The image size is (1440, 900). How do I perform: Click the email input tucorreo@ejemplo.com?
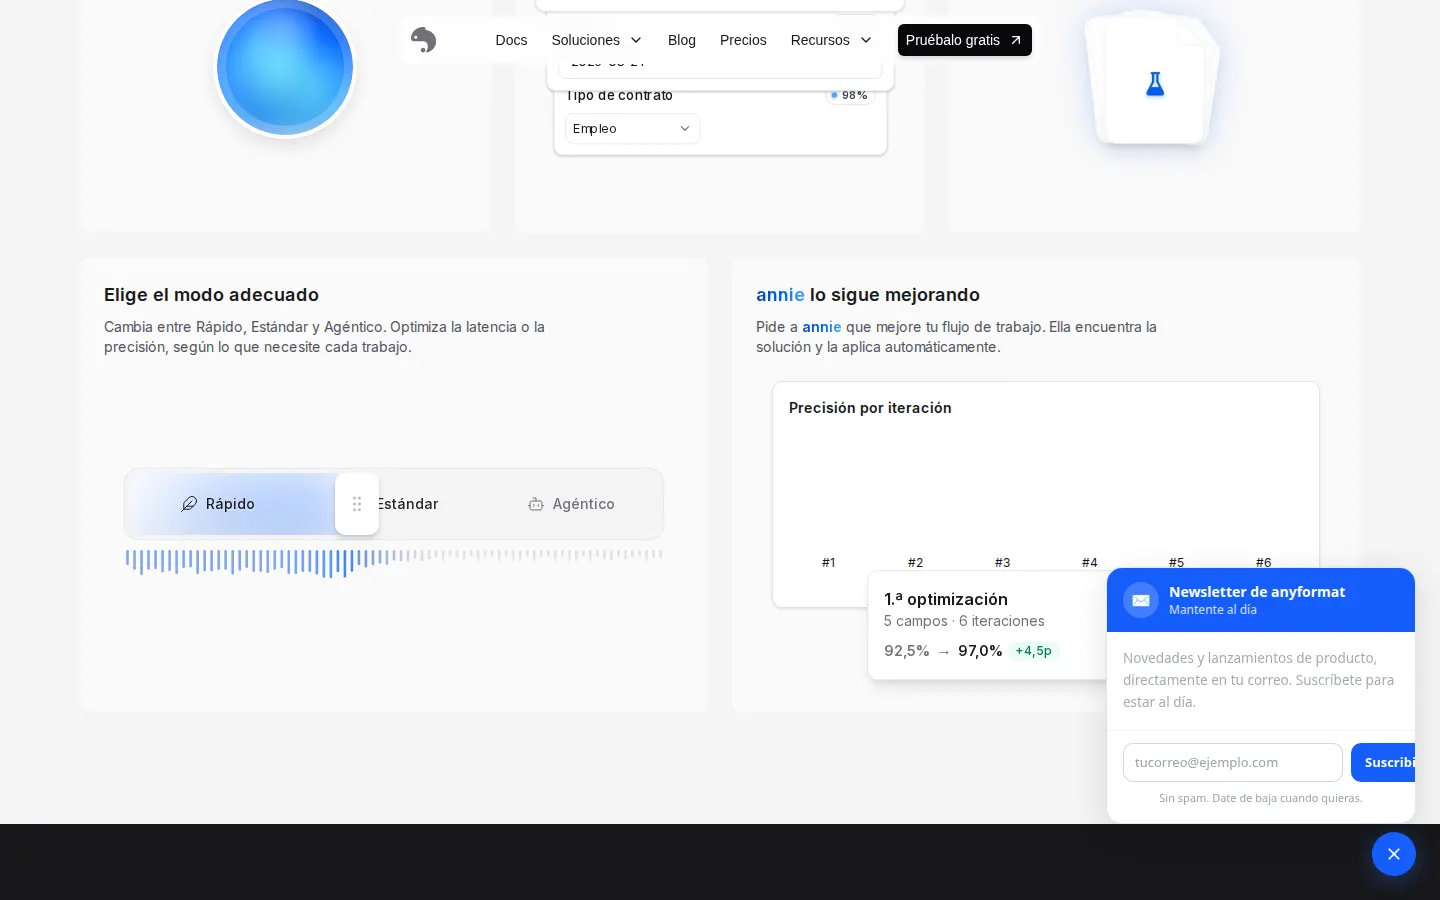(x=1233, y=762)
